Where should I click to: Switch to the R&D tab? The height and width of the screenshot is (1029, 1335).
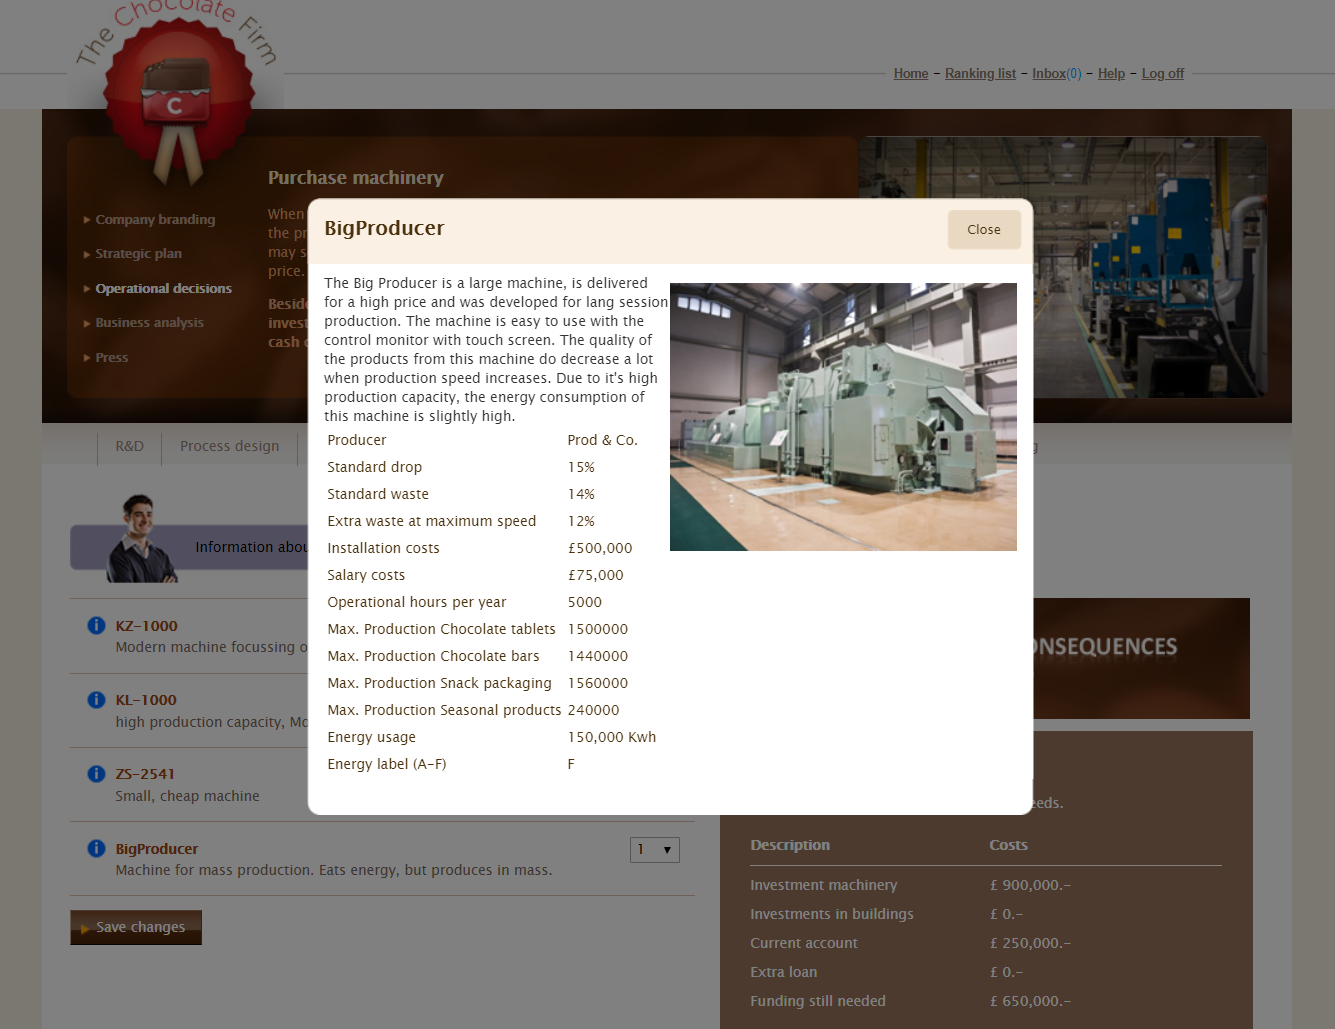129,446
